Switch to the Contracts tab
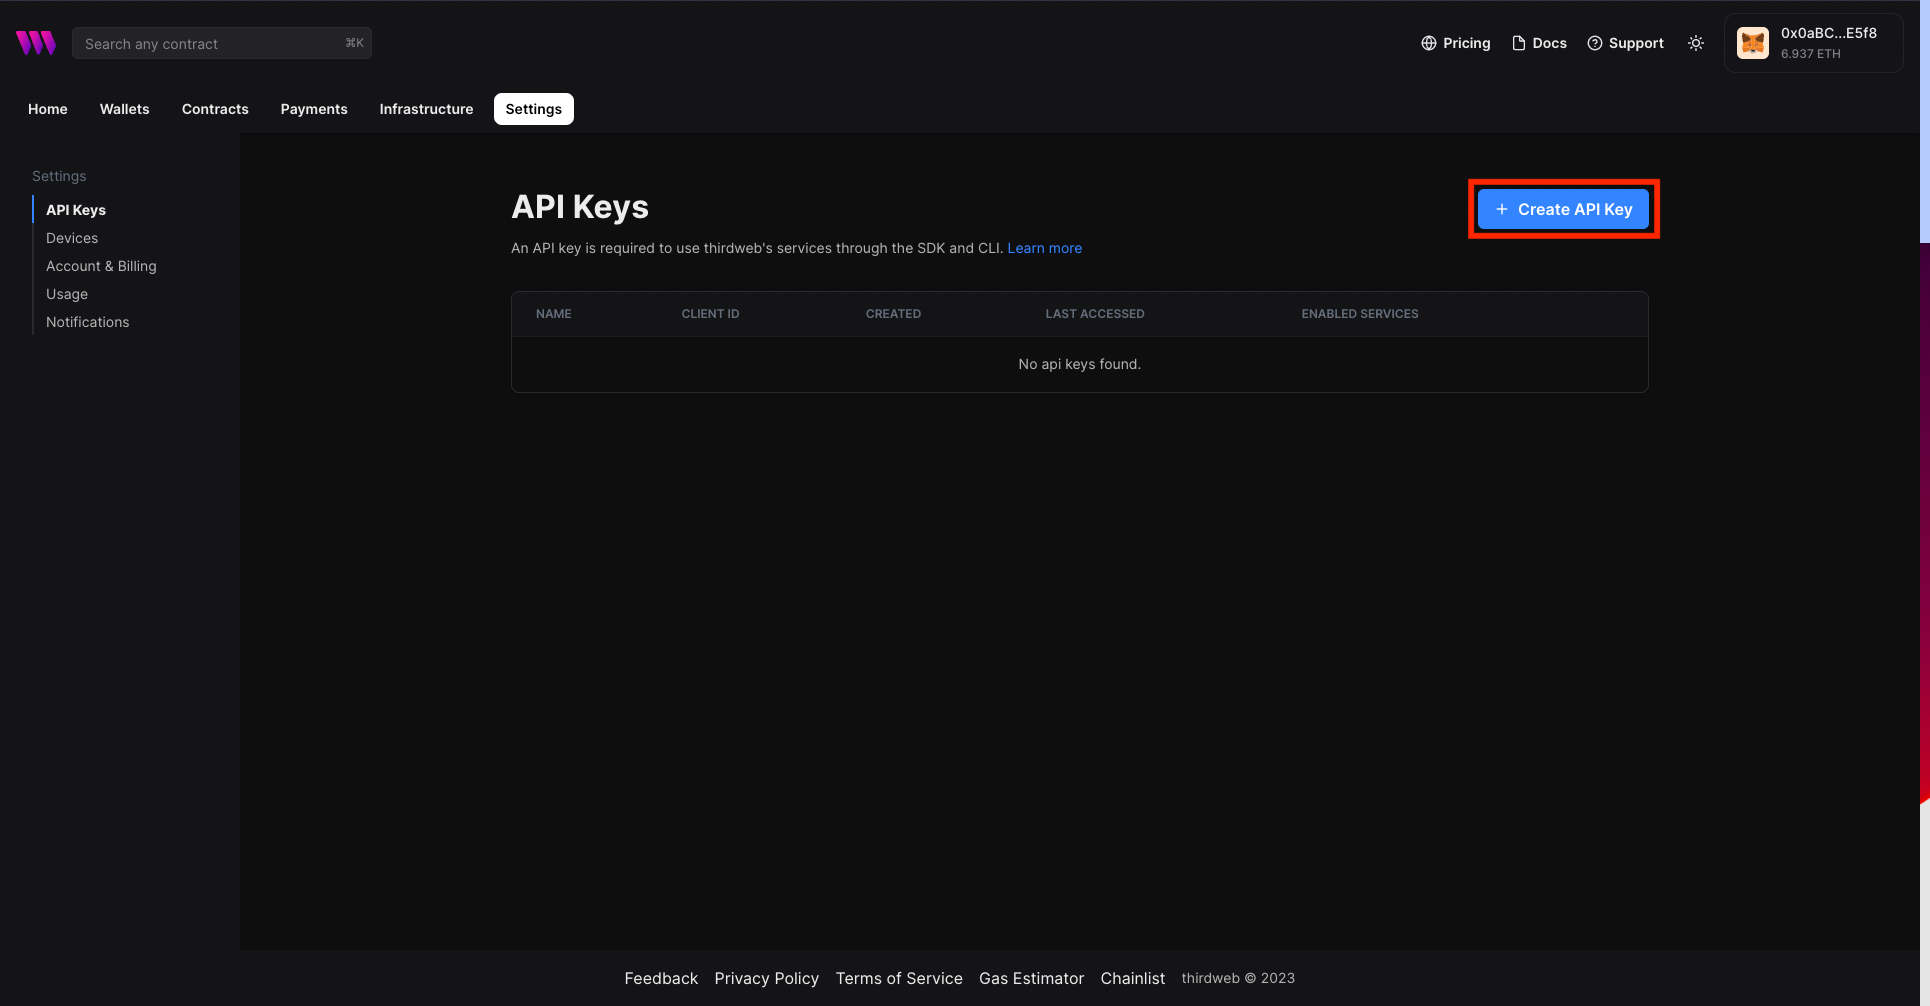Image resolution: width=1930 pixels, height=1006 pixels. pyautogui.click(x=215, y=109)
